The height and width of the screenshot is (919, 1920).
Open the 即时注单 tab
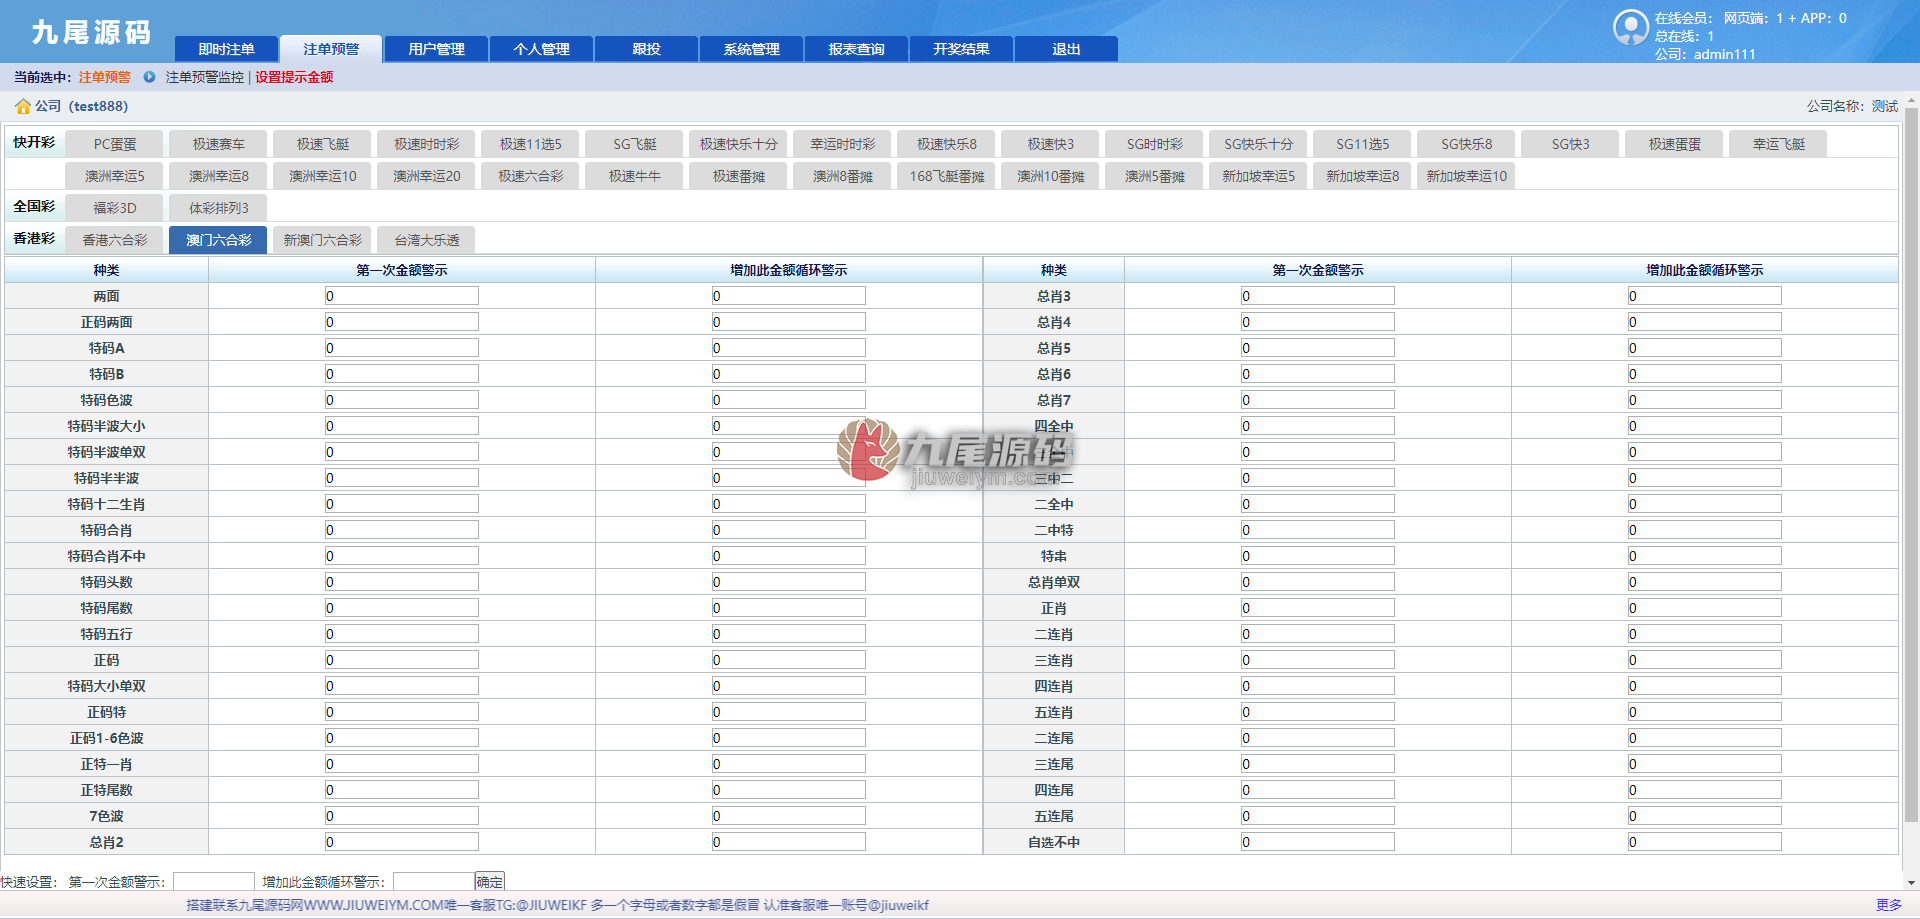pos(226,49)
